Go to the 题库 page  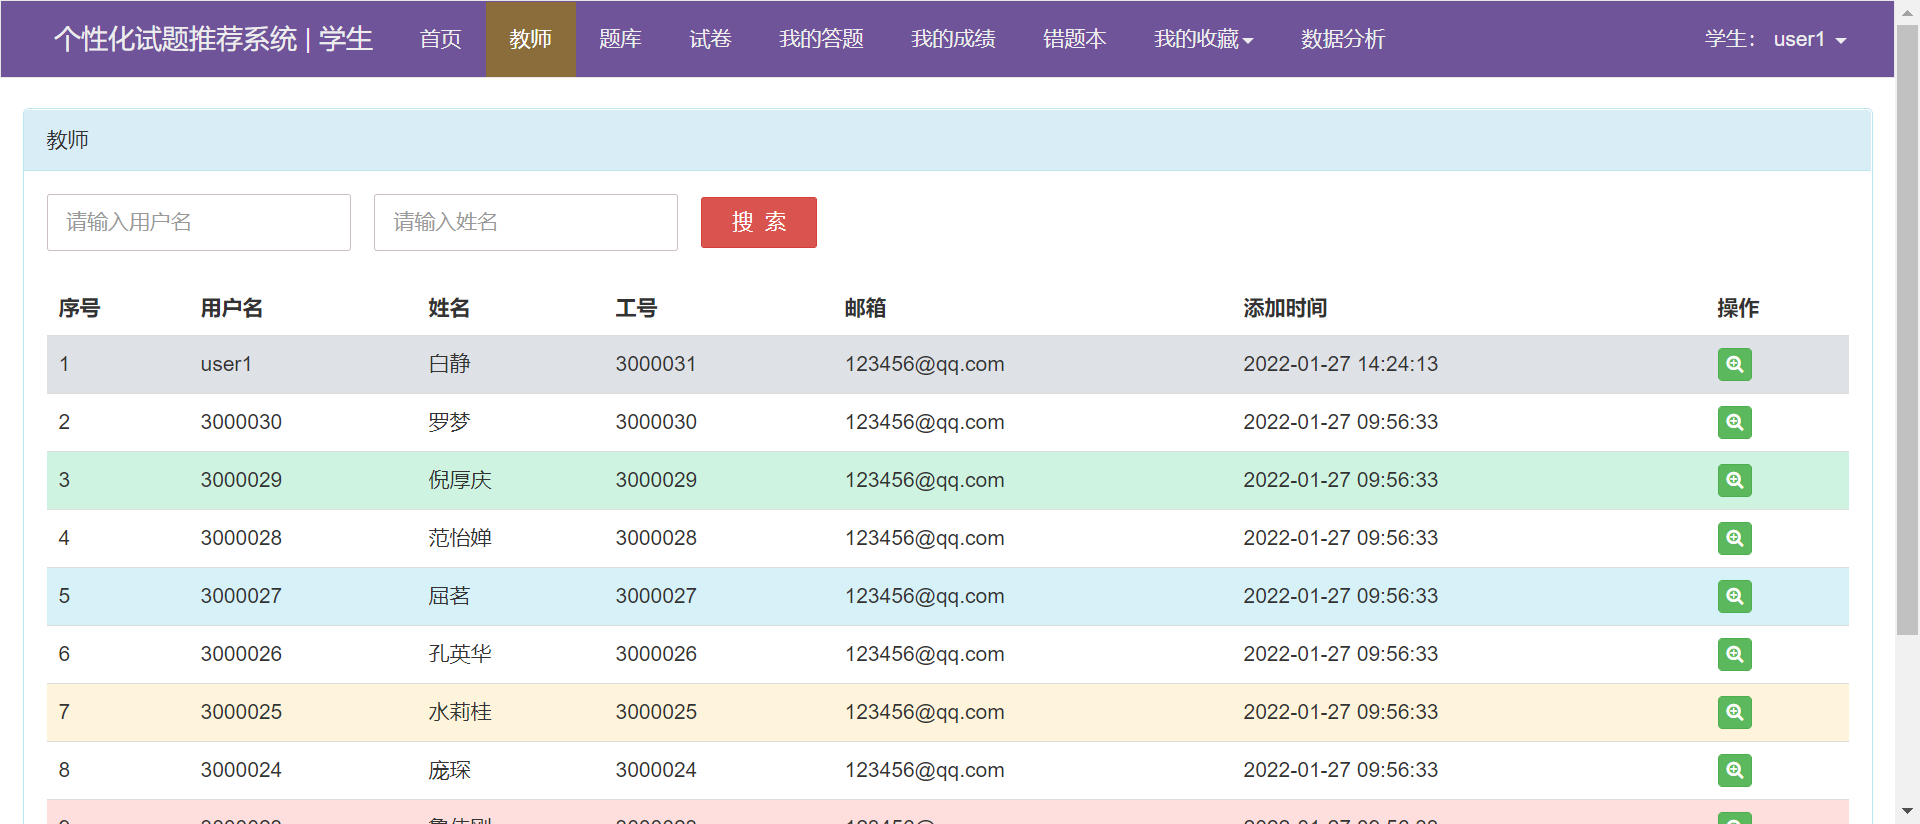click(x=620, y=39)
